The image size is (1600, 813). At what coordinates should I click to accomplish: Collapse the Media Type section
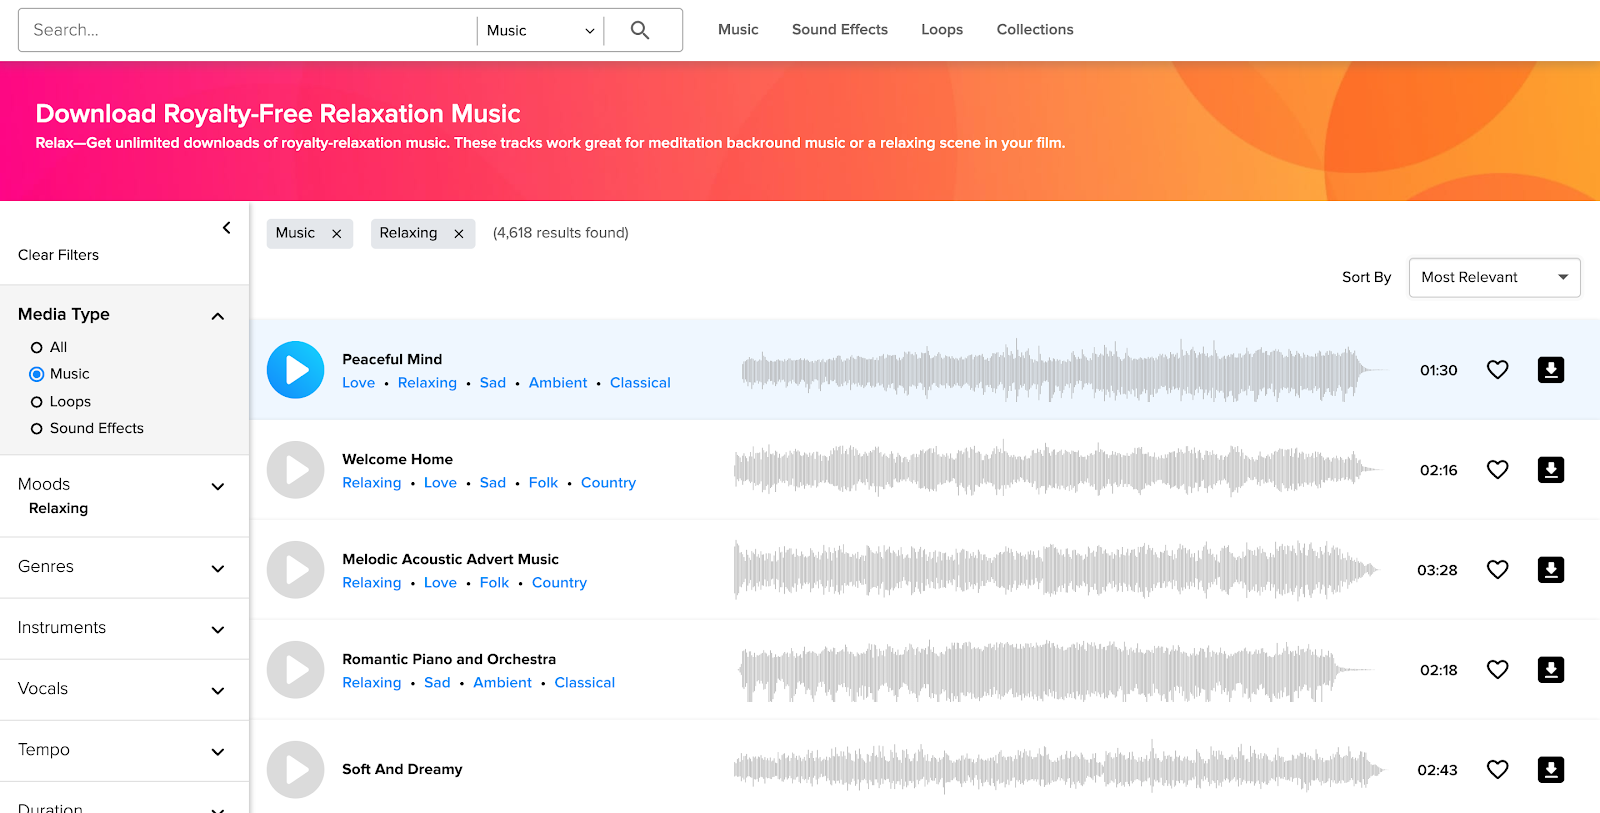click(218, 316)
